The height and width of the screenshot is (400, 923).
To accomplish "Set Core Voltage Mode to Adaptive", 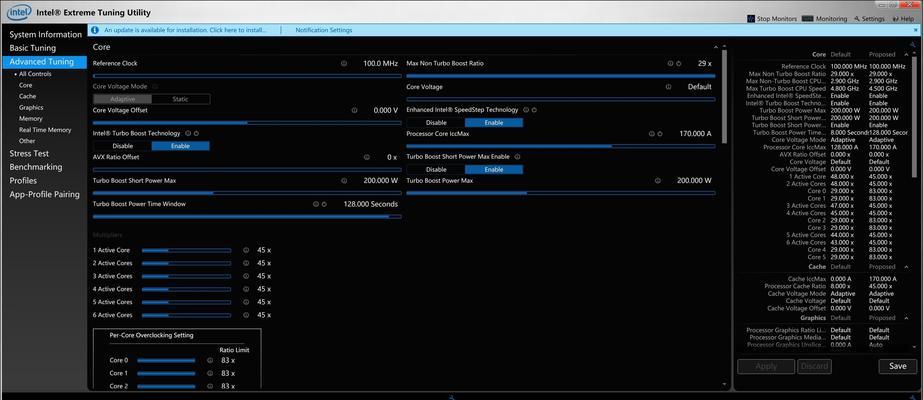I will tap(122, 99).
